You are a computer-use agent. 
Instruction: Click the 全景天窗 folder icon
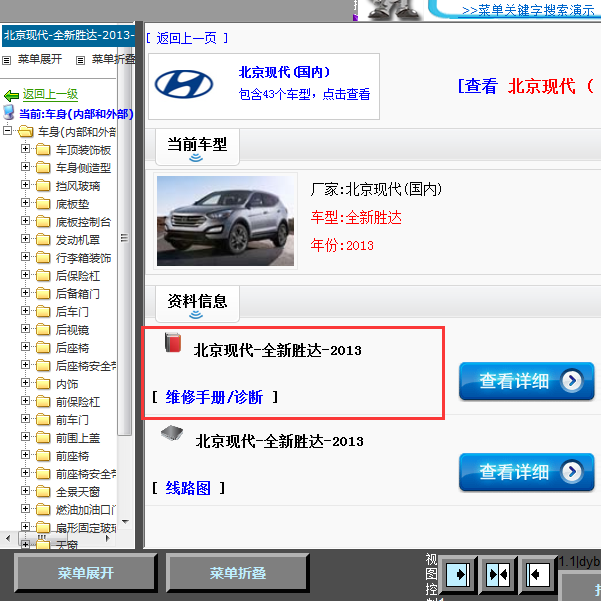[43, 491]
